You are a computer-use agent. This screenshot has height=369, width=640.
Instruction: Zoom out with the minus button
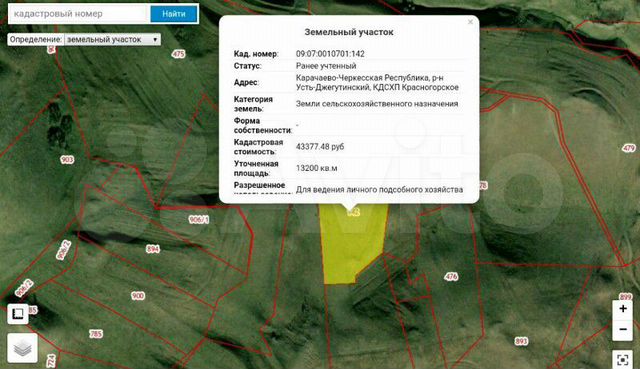point(623,329)
